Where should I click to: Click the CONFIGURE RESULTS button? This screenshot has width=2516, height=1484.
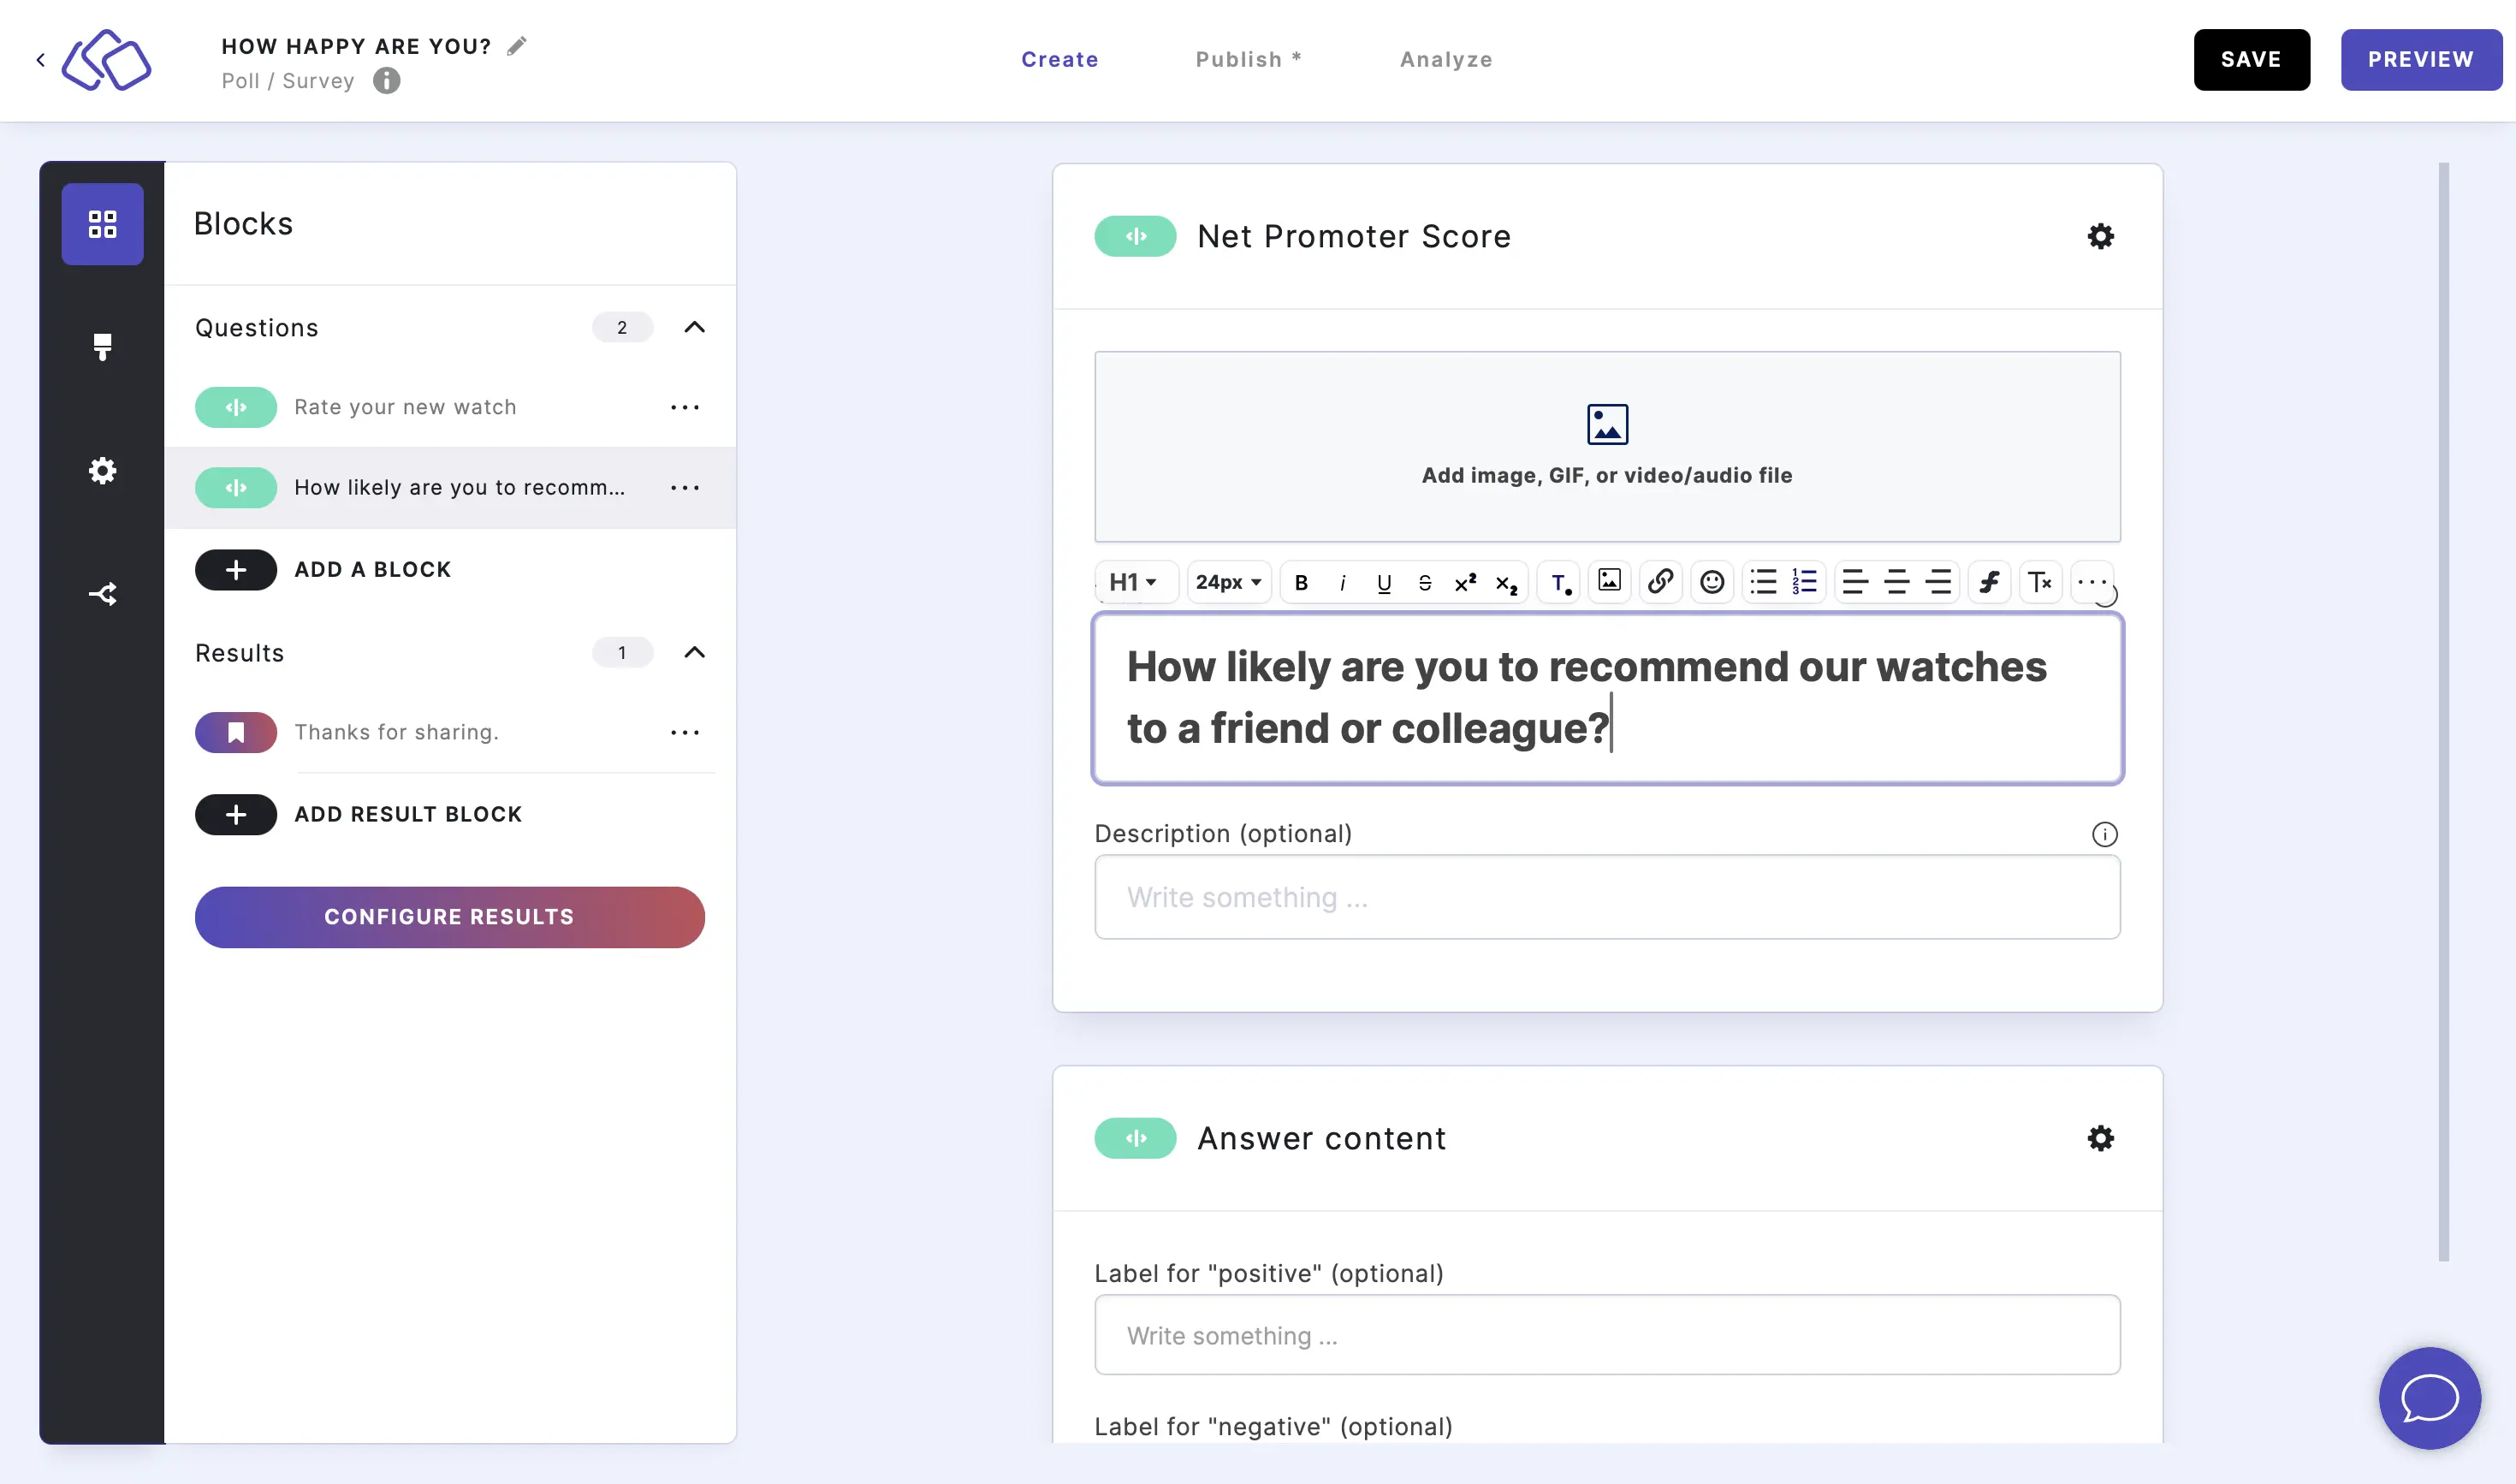click(448, 917)
